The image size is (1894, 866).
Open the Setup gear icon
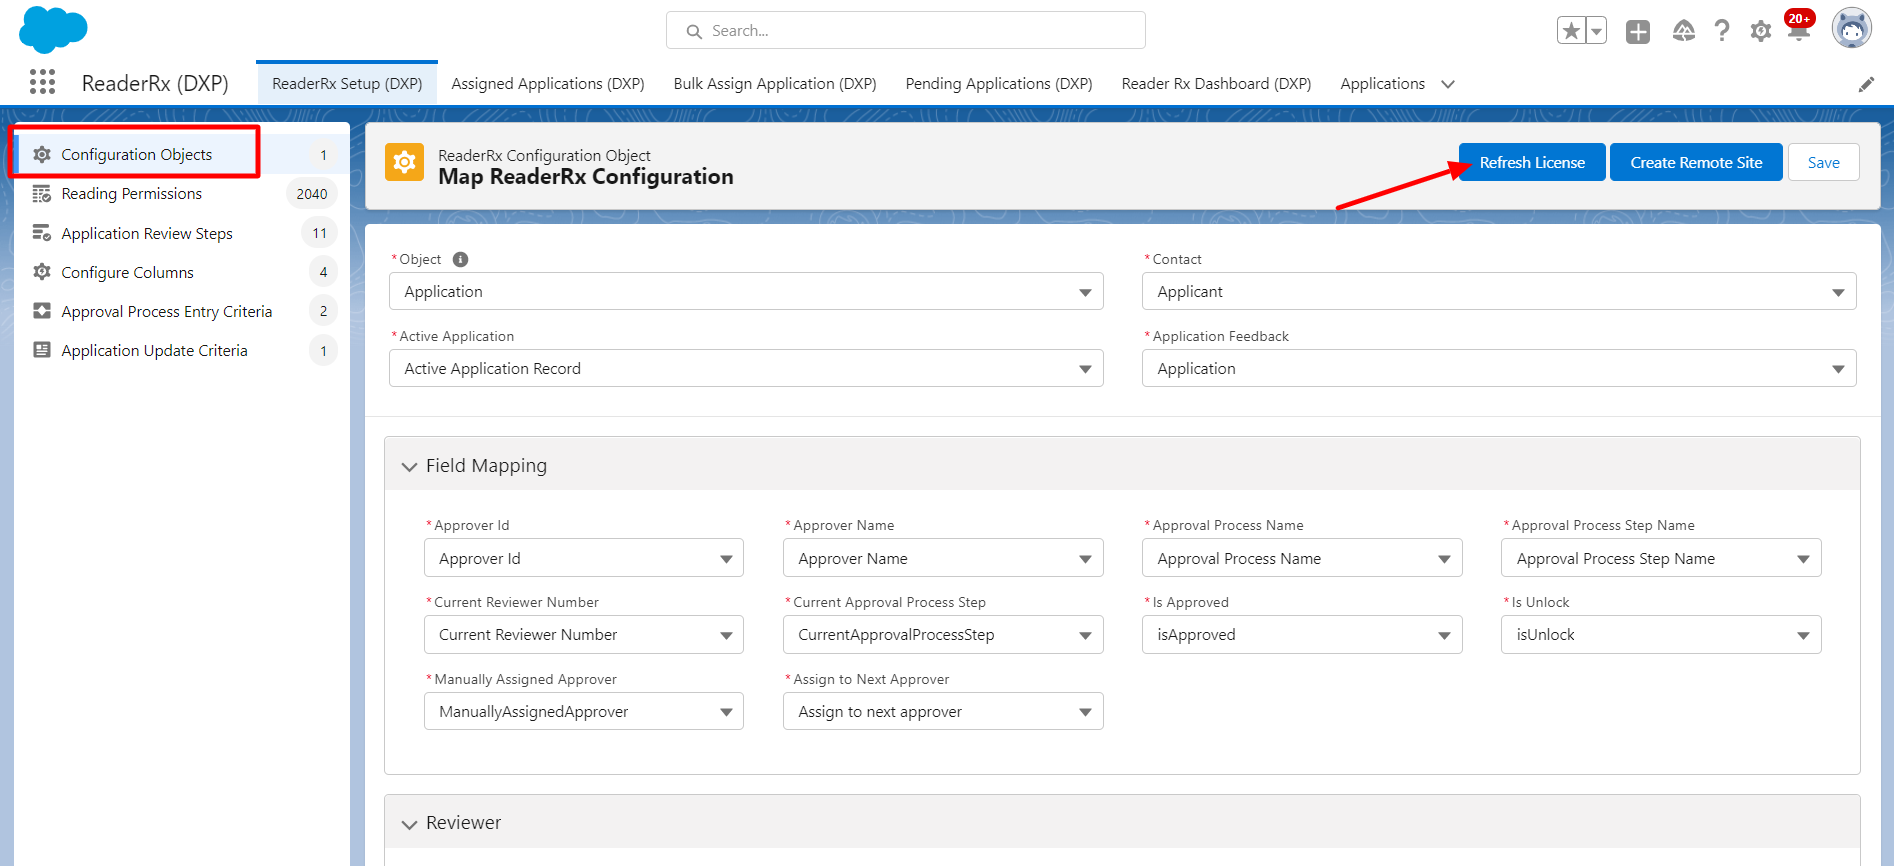1760,31
